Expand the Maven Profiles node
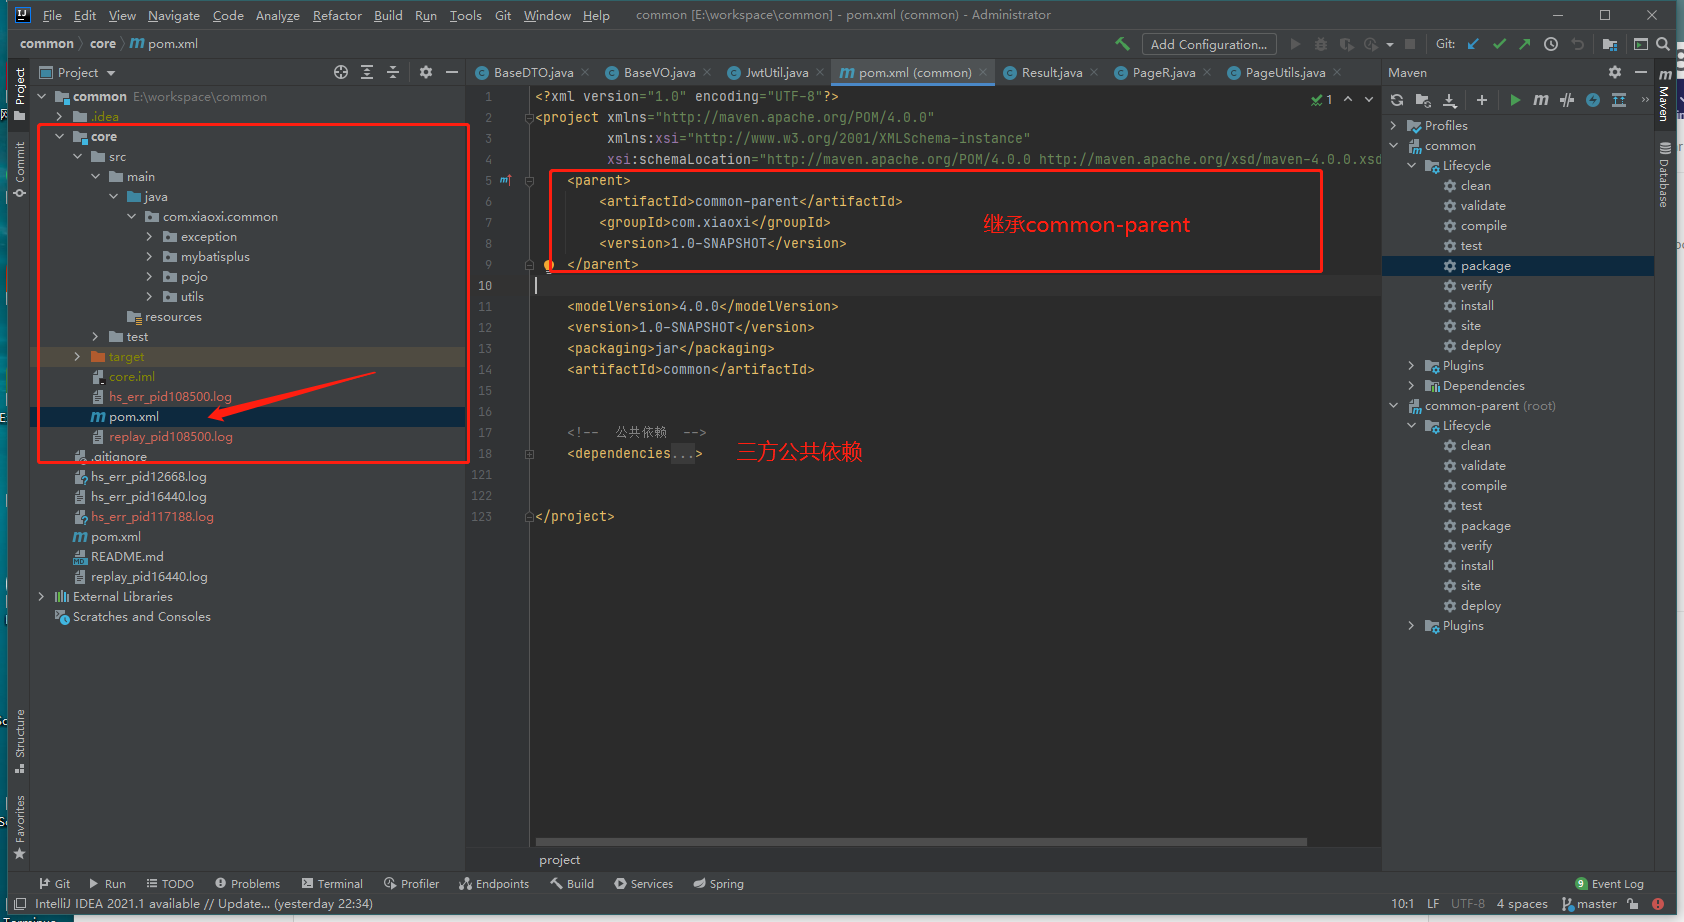 coord(1394,126)
